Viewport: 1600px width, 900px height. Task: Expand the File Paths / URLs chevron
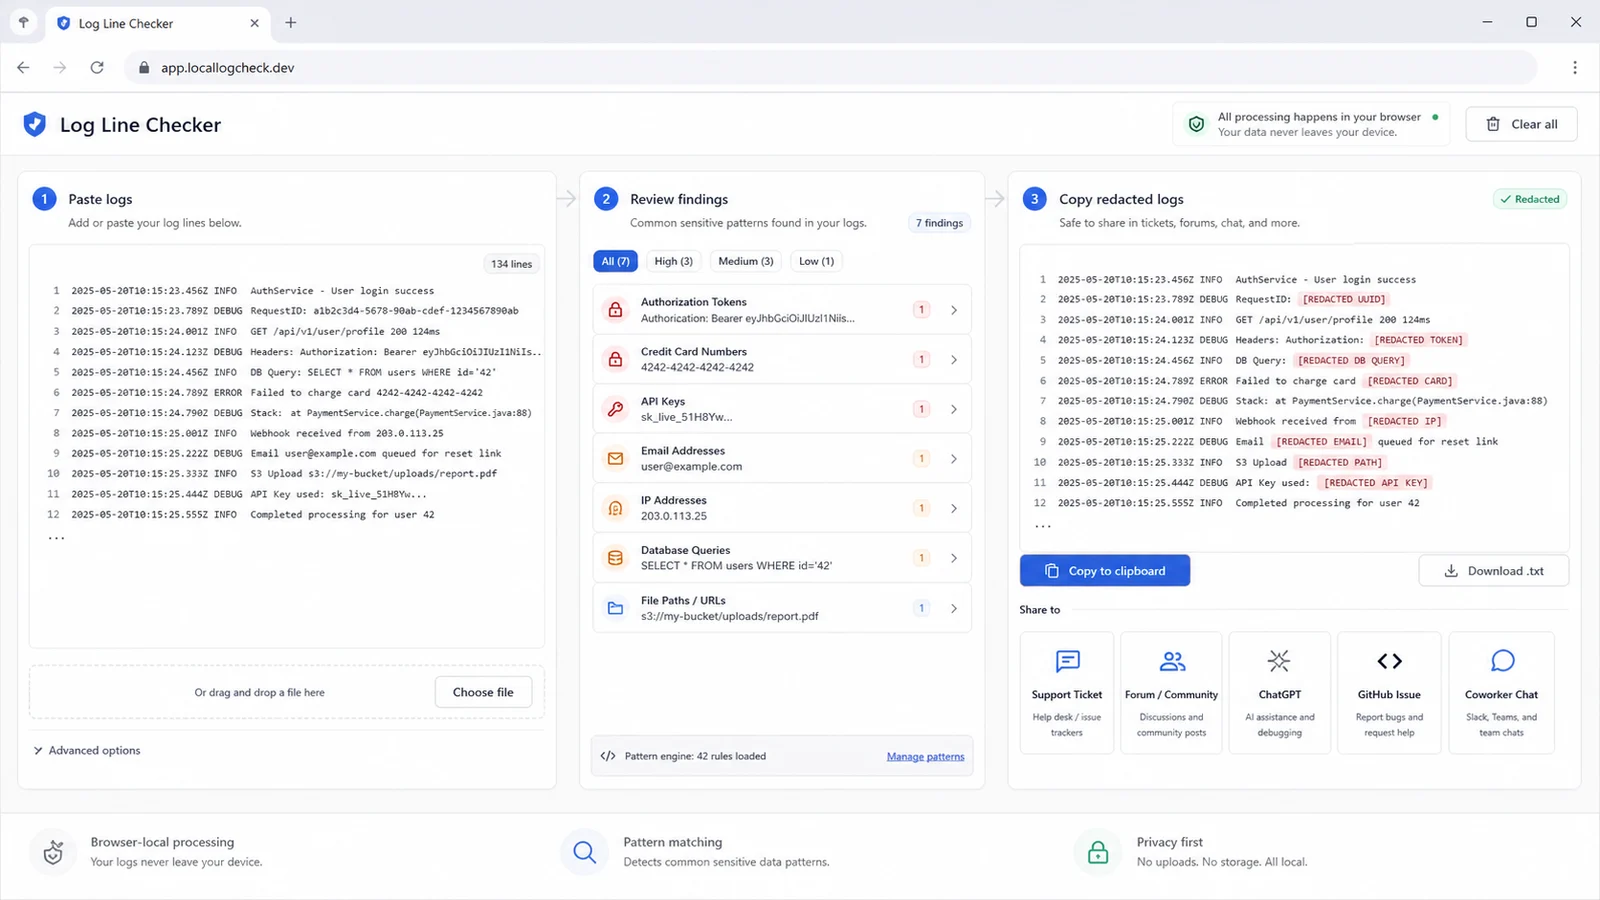[954, 608]
